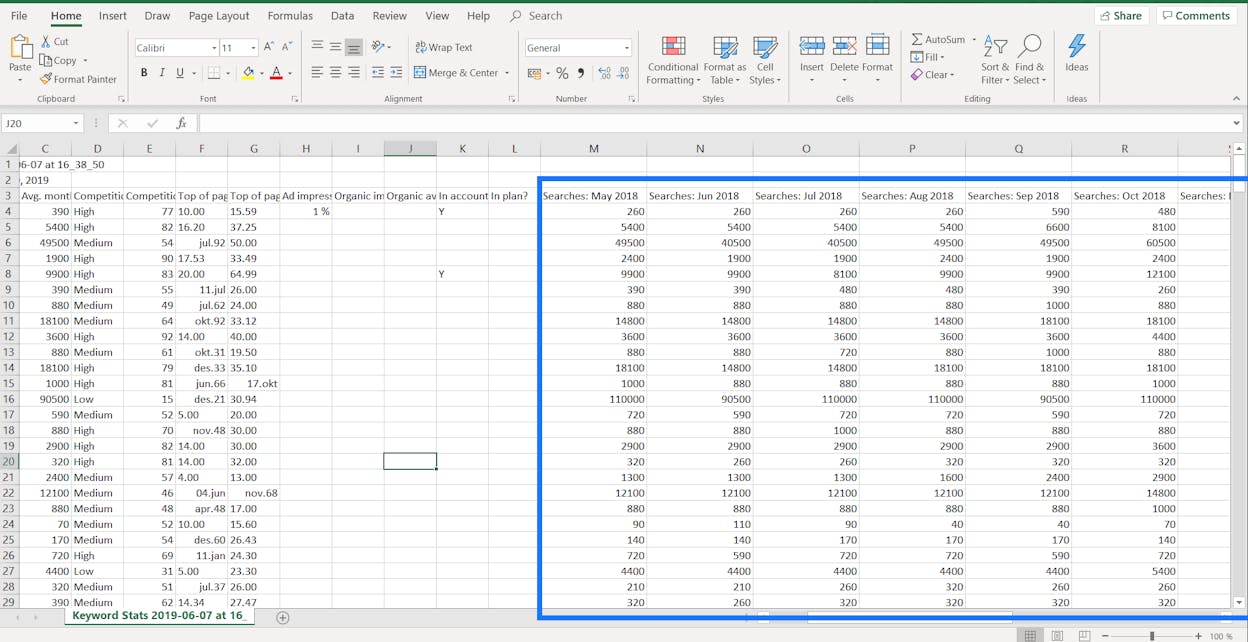
Task: Apply red font color
Action: click(x=277, y=73)
